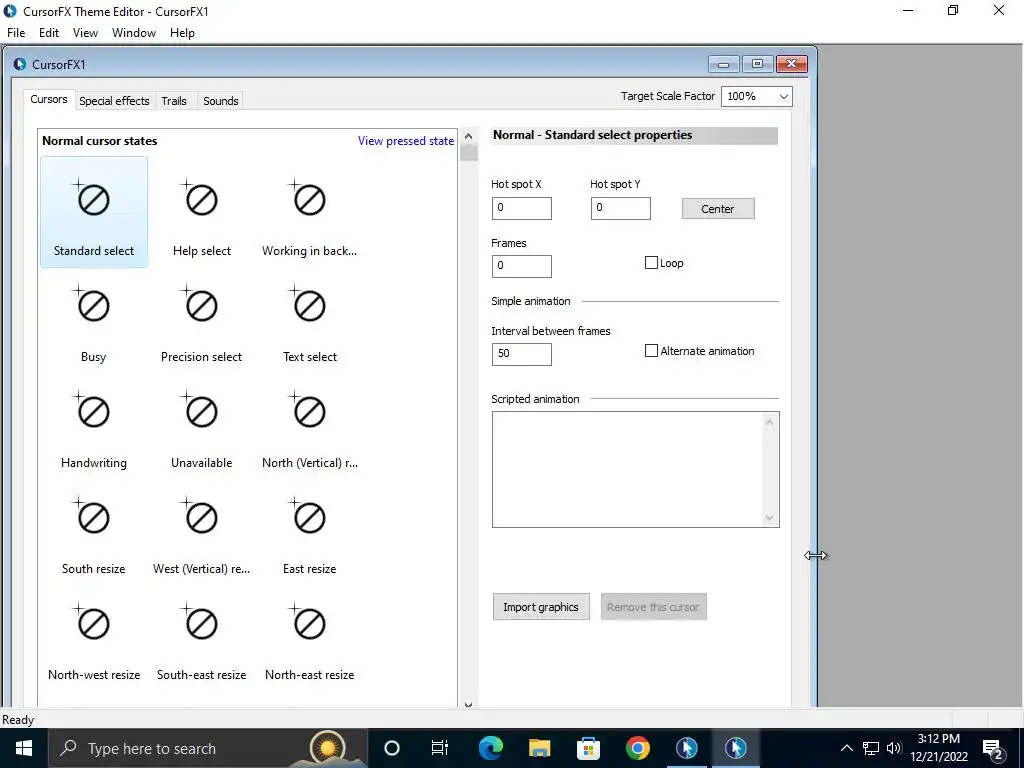Viewport: 1024px width, 768px height.
Task: Switch to the Trails tab
Action: (x=174, y=101)
